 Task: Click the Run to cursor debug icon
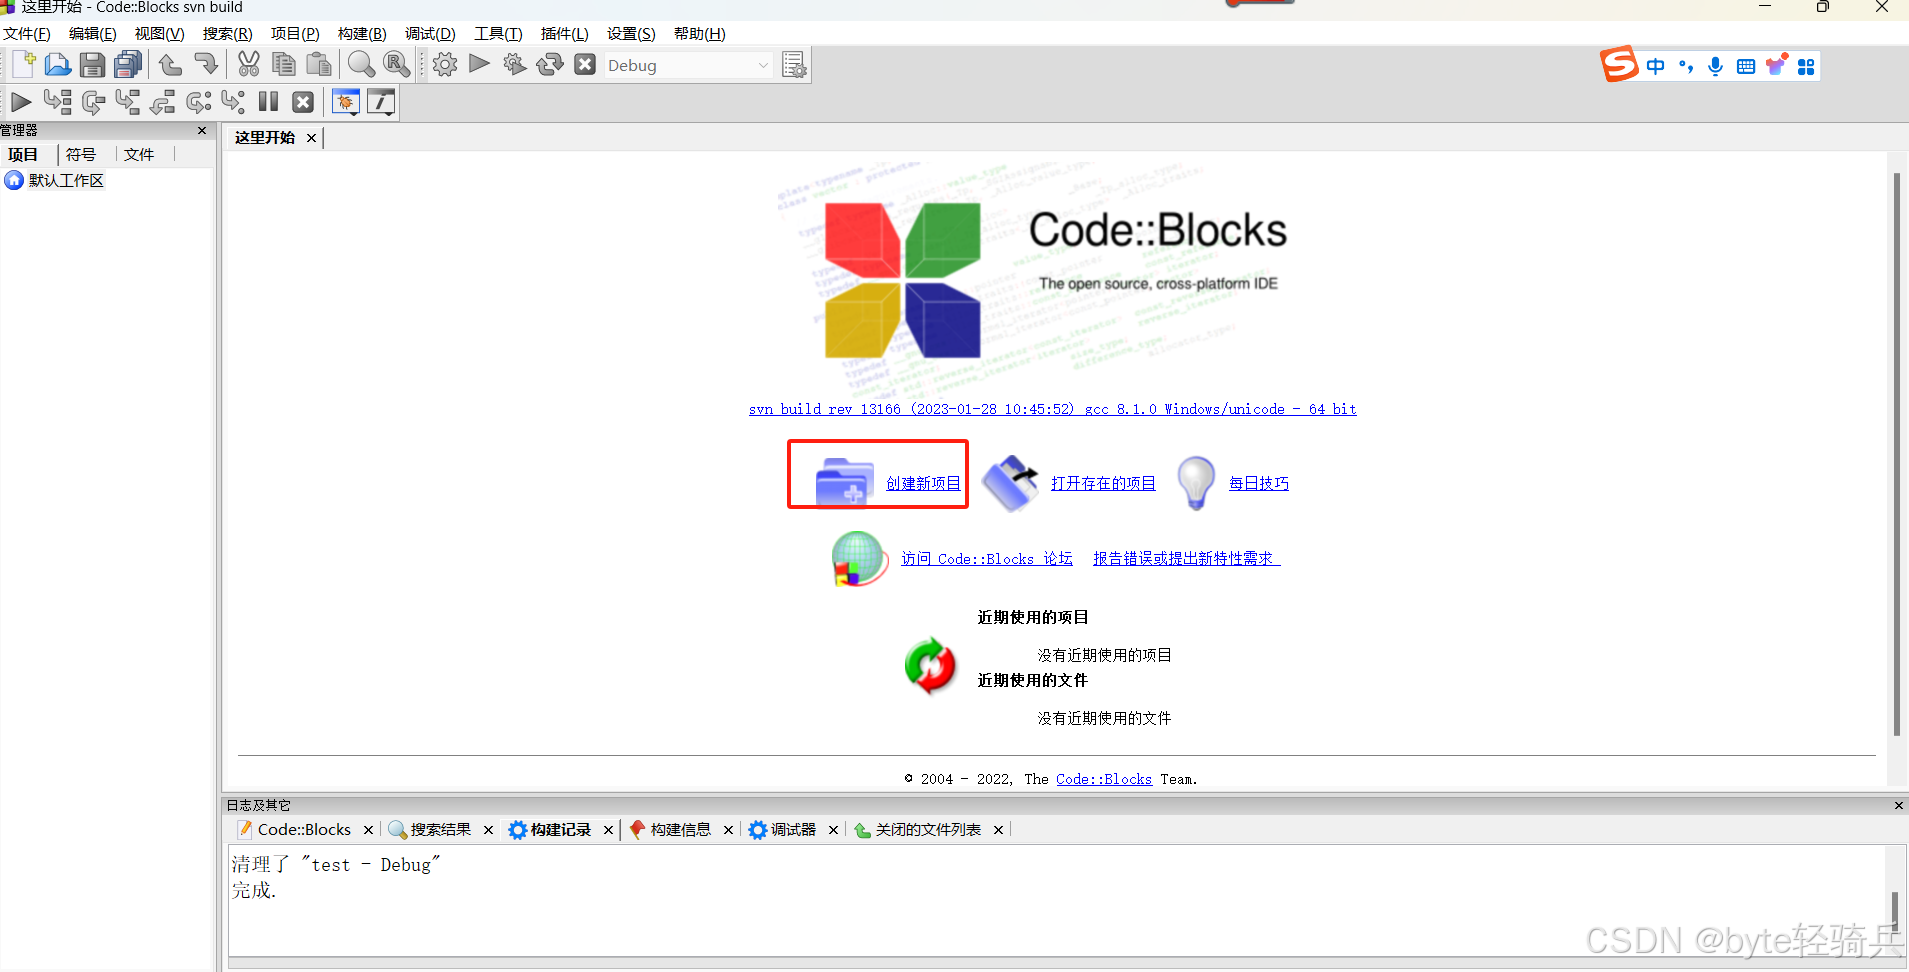coord(57,101)
